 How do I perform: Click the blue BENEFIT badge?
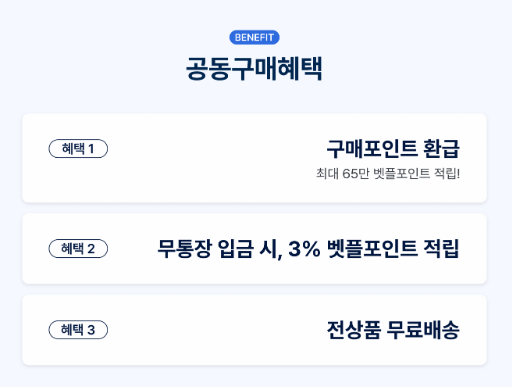pyautogui.click(x=254, y=37)
